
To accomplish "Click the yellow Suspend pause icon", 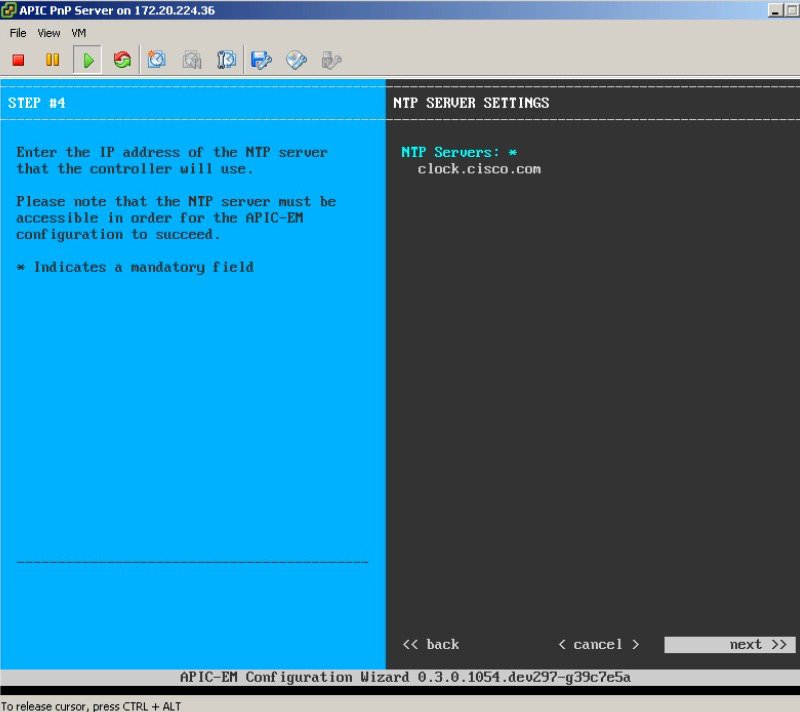I will (x=53, y=60).
